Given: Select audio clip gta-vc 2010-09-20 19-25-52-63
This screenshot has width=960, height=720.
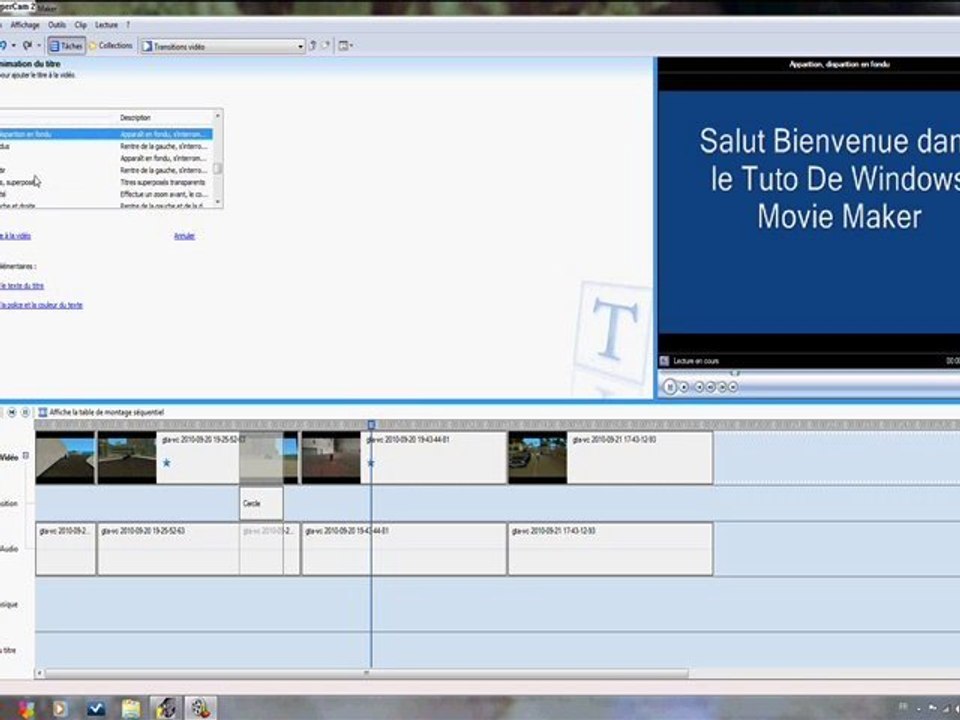Looking at the screenshot, I should click(x=169, y=549).
